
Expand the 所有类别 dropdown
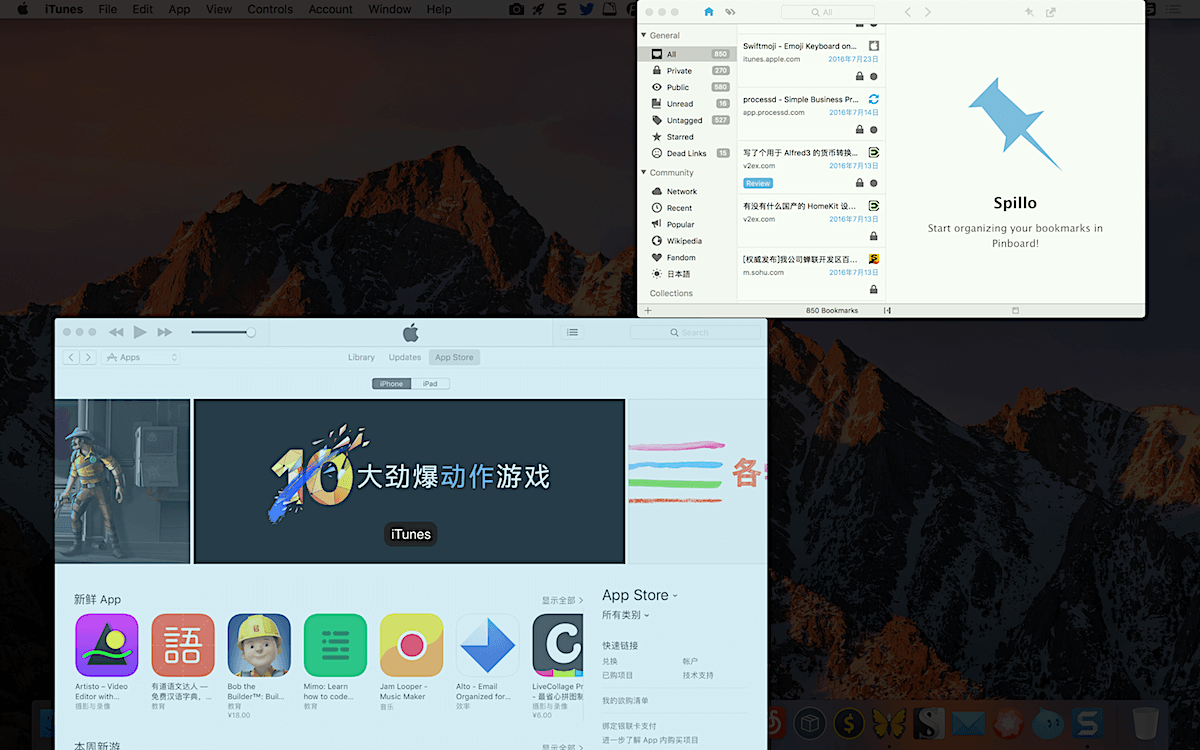point(626,615)
